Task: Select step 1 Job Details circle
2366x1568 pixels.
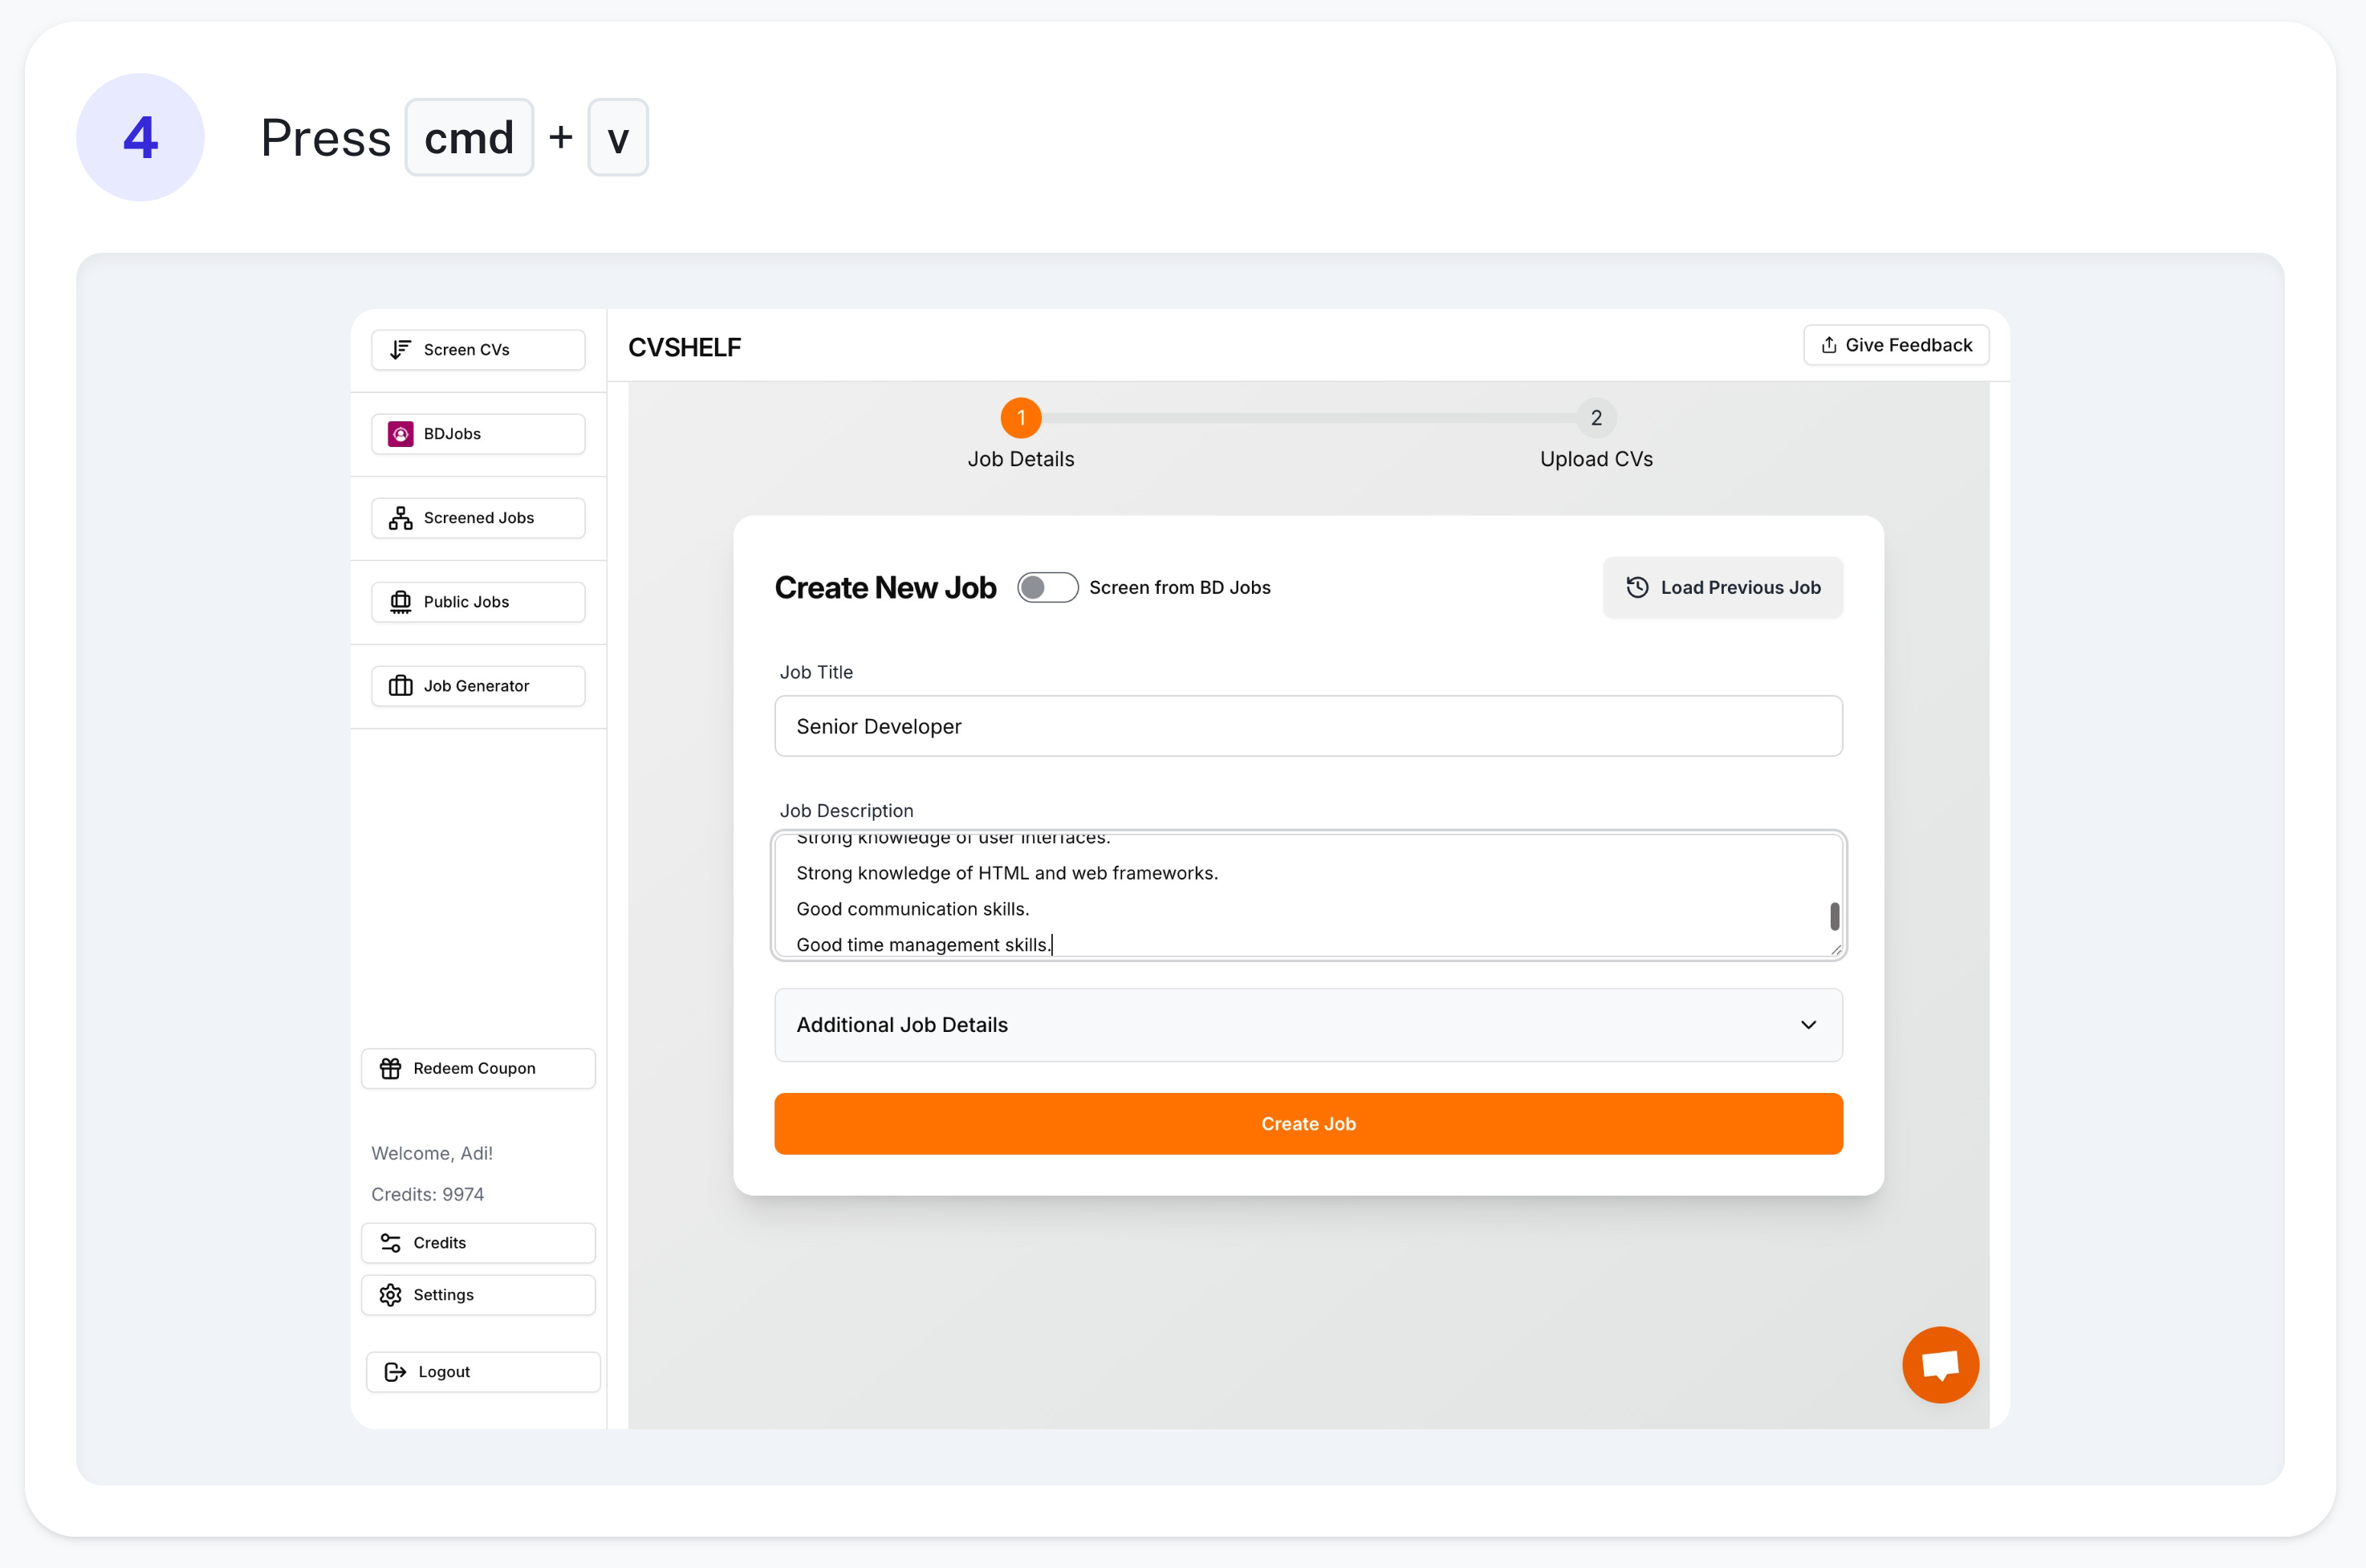Action: [1020, 418]
